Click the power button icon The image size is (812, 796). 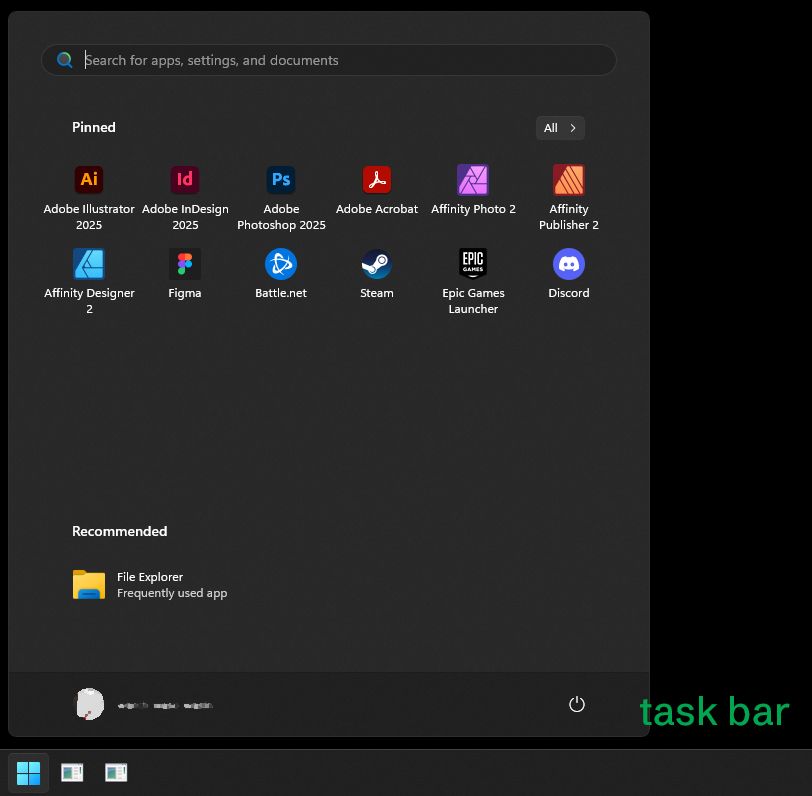tap(576, 704)
